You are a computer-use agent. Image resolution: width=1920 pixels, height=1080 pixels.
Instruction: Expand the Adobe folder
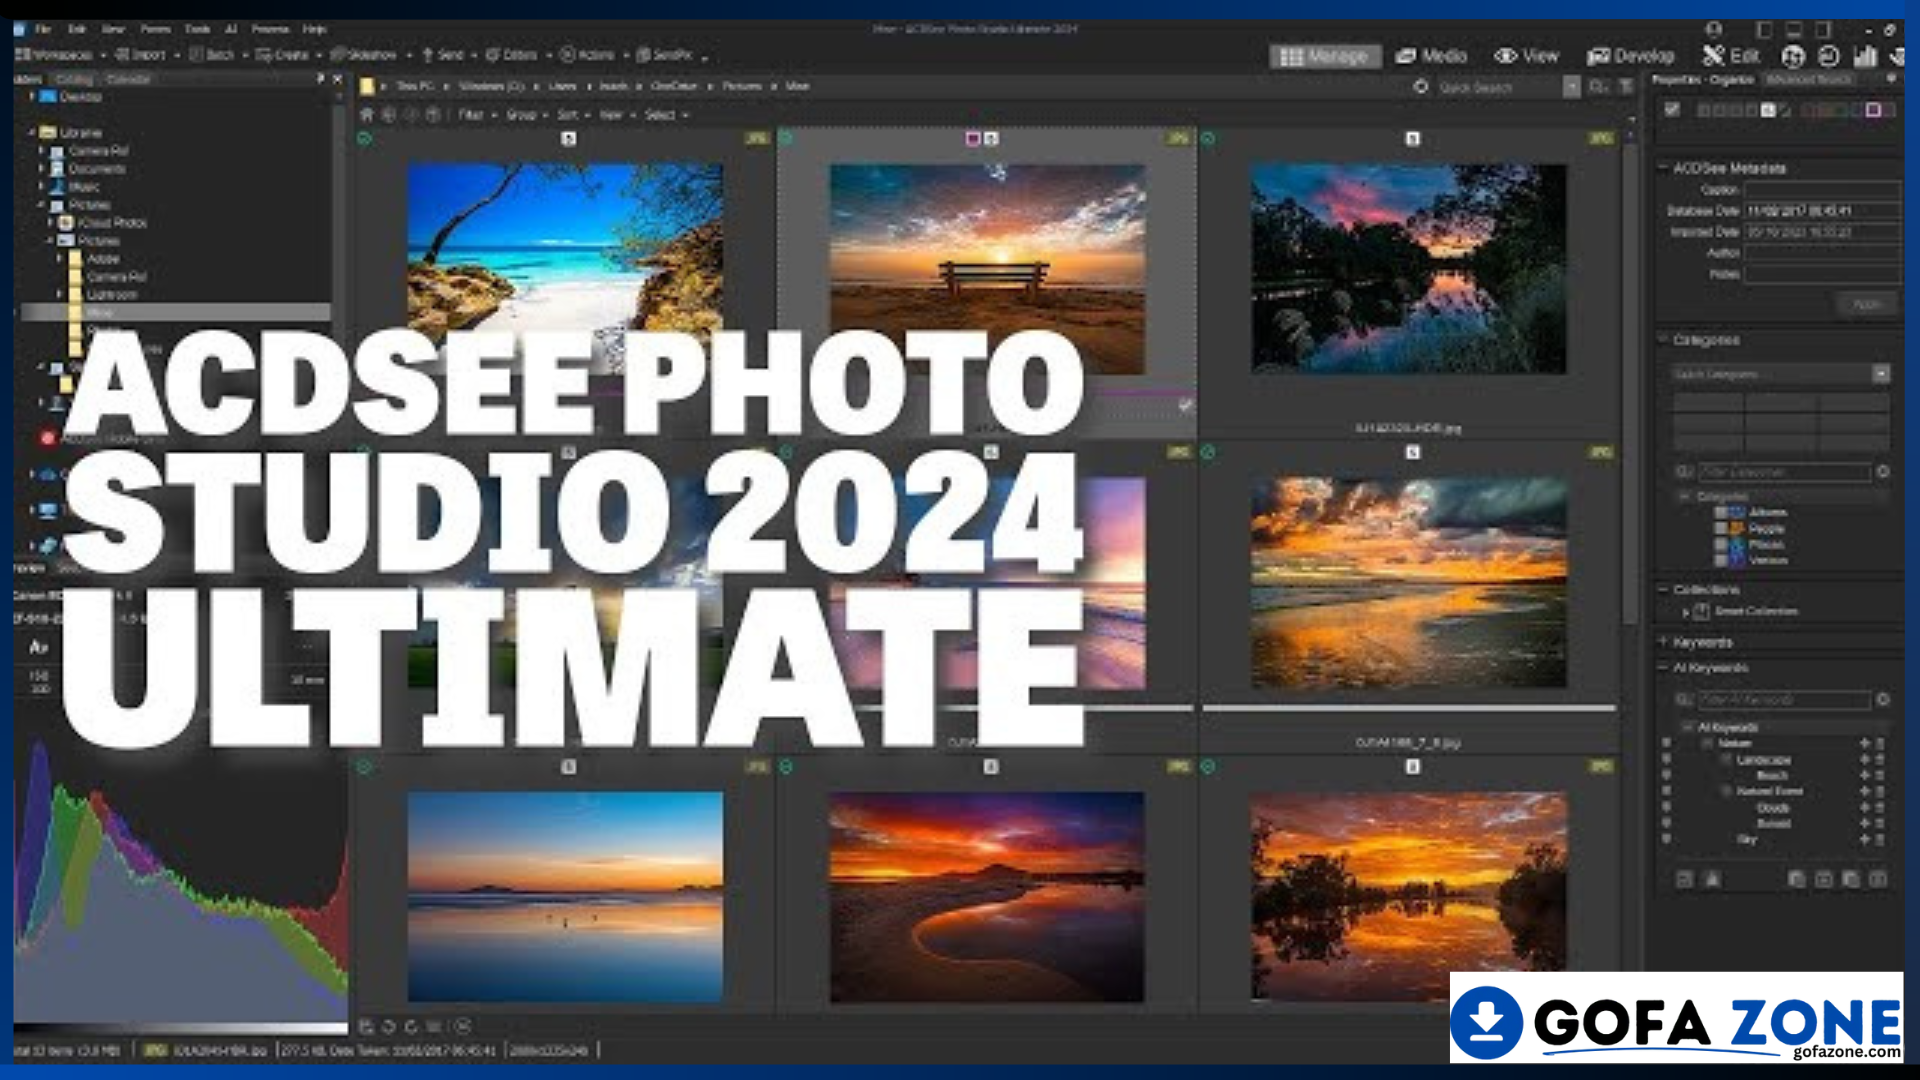point(60,259)
